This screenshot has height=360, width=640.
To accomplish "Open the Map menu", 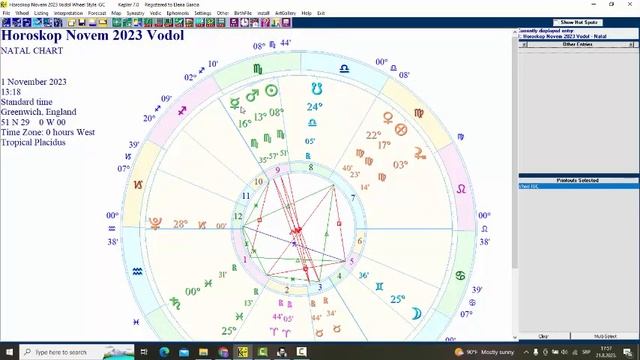I will [x=116, y=13].
